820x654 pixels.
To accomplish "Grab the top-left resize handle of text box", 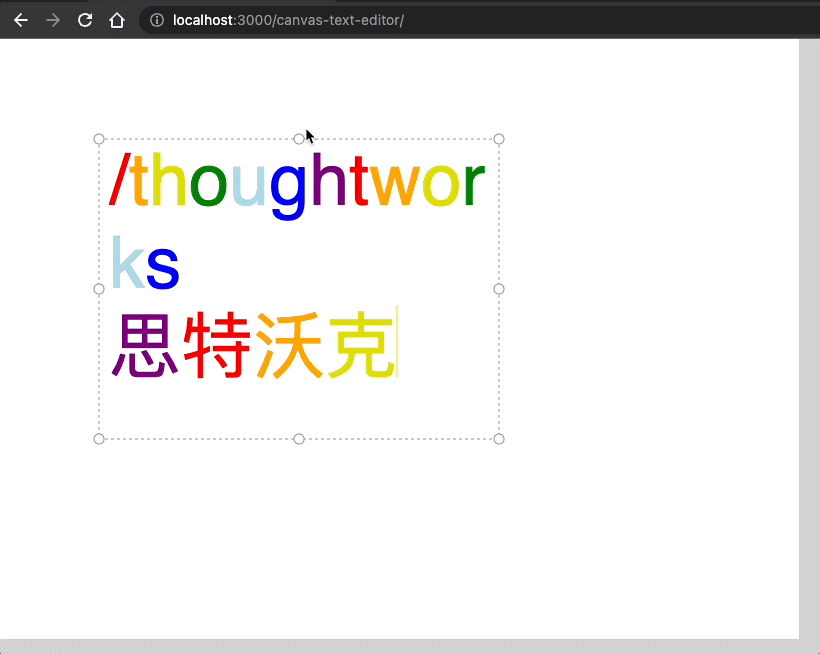I will [99, 139].
